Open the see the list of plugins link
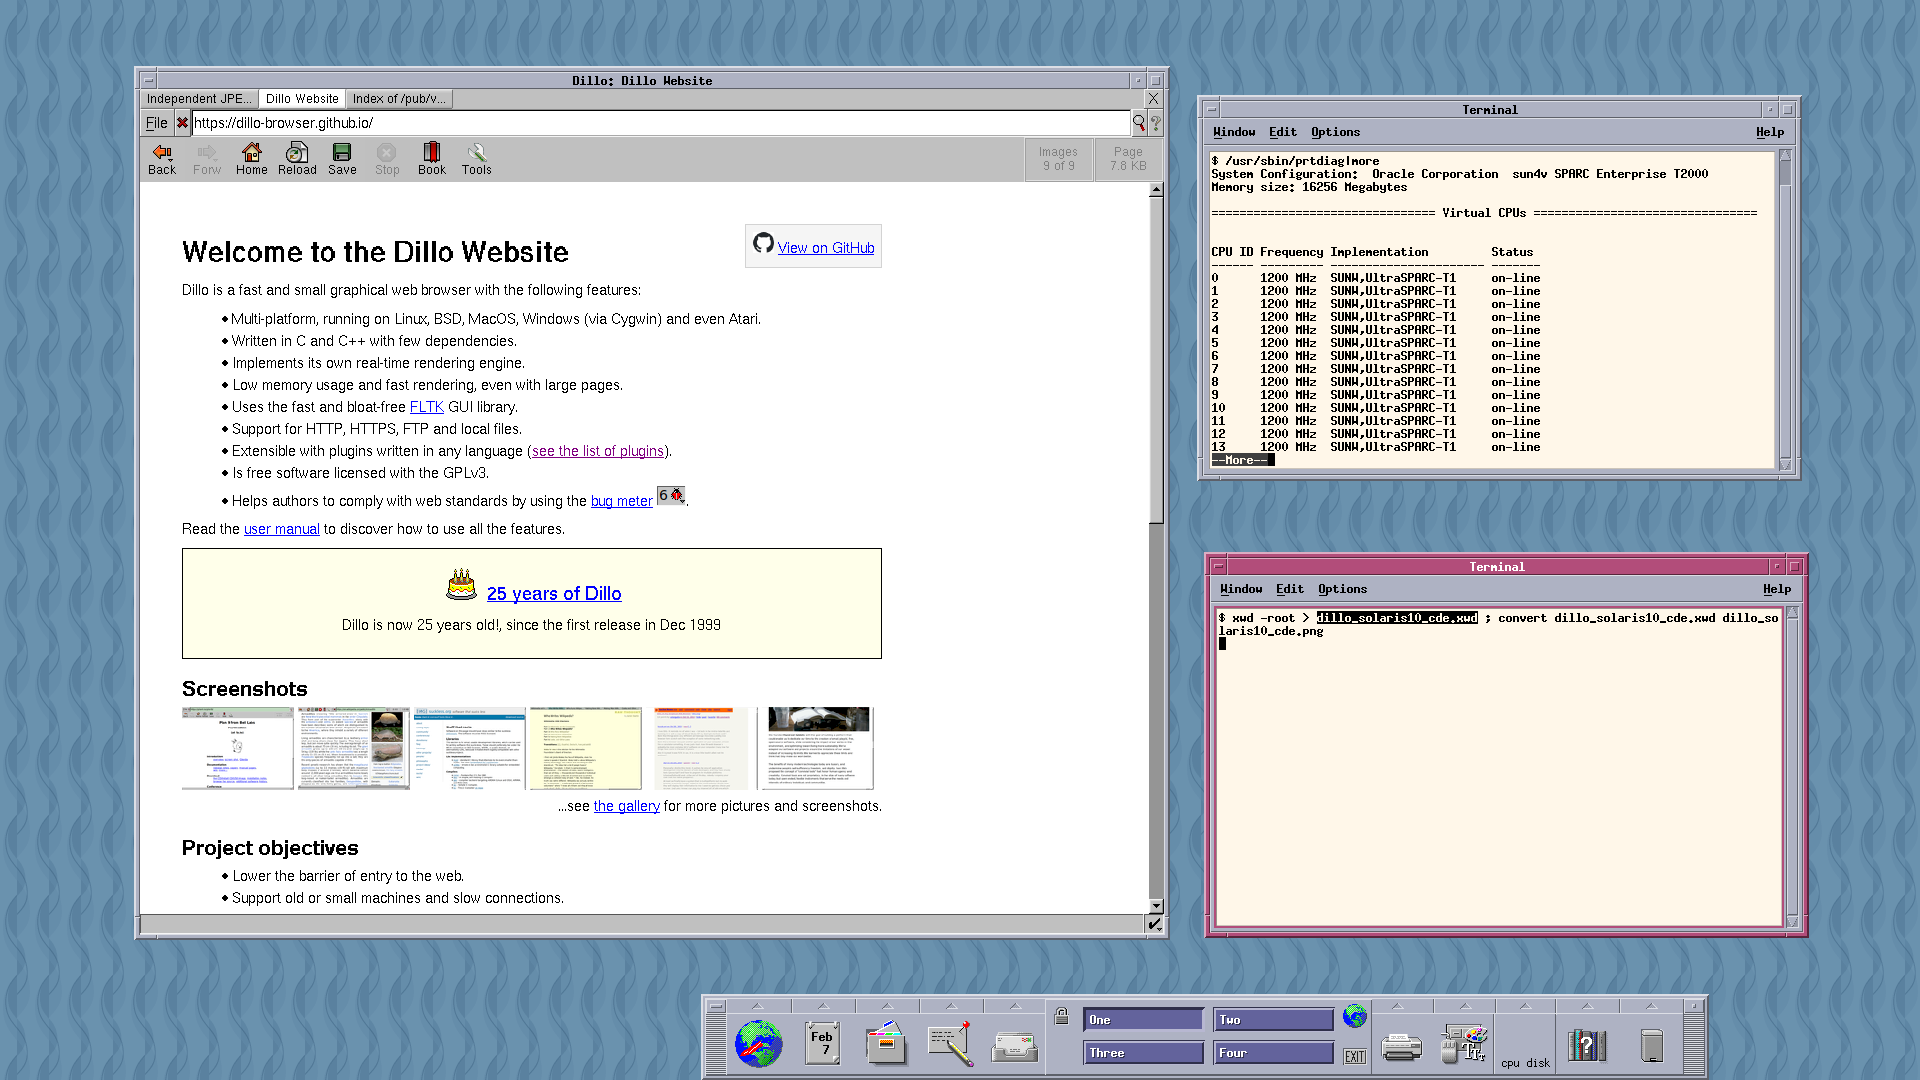The image size is (1920, 1080). pos(598,451)
